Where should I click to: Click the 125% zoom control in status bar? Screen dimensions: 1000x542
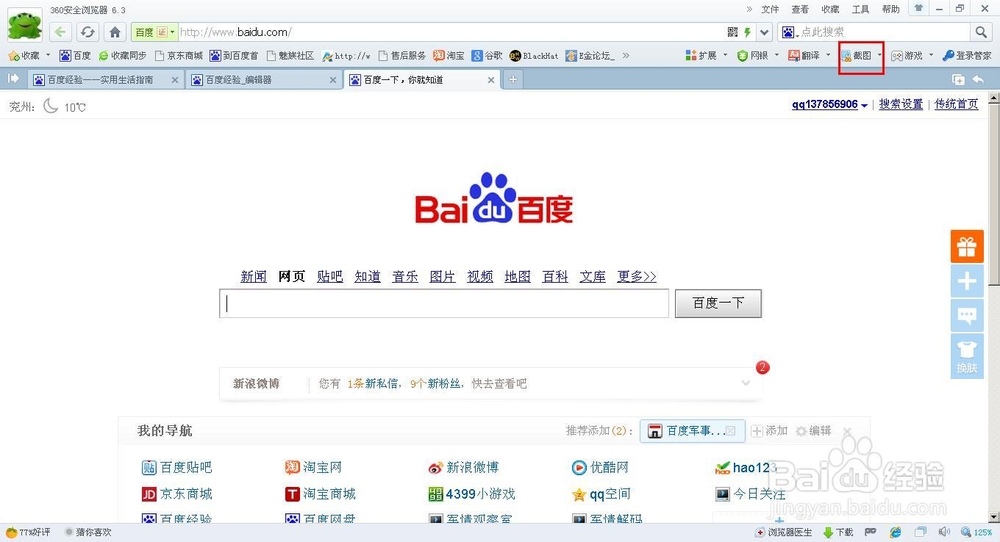pos(977,532)
